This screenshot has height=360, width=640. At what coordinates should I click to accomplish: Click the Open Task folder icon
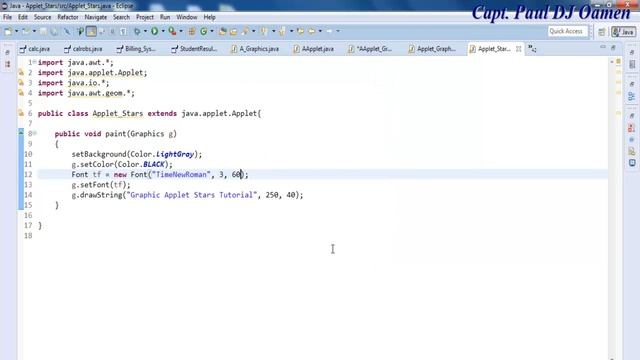233,31
